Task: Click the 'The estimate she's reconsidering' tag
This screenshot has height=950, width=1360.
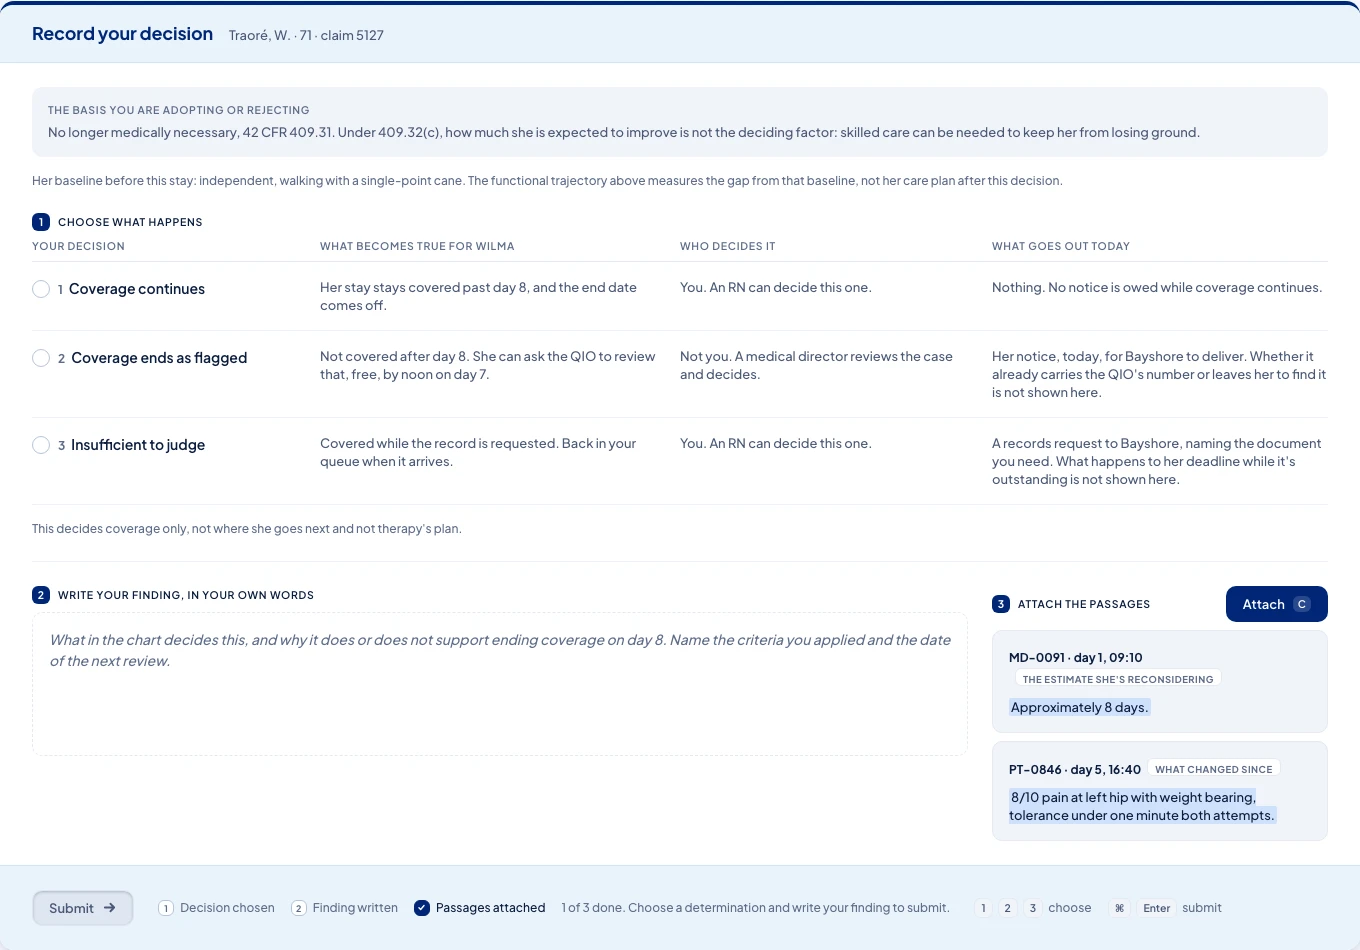Action: click(x=1118, y=679)
